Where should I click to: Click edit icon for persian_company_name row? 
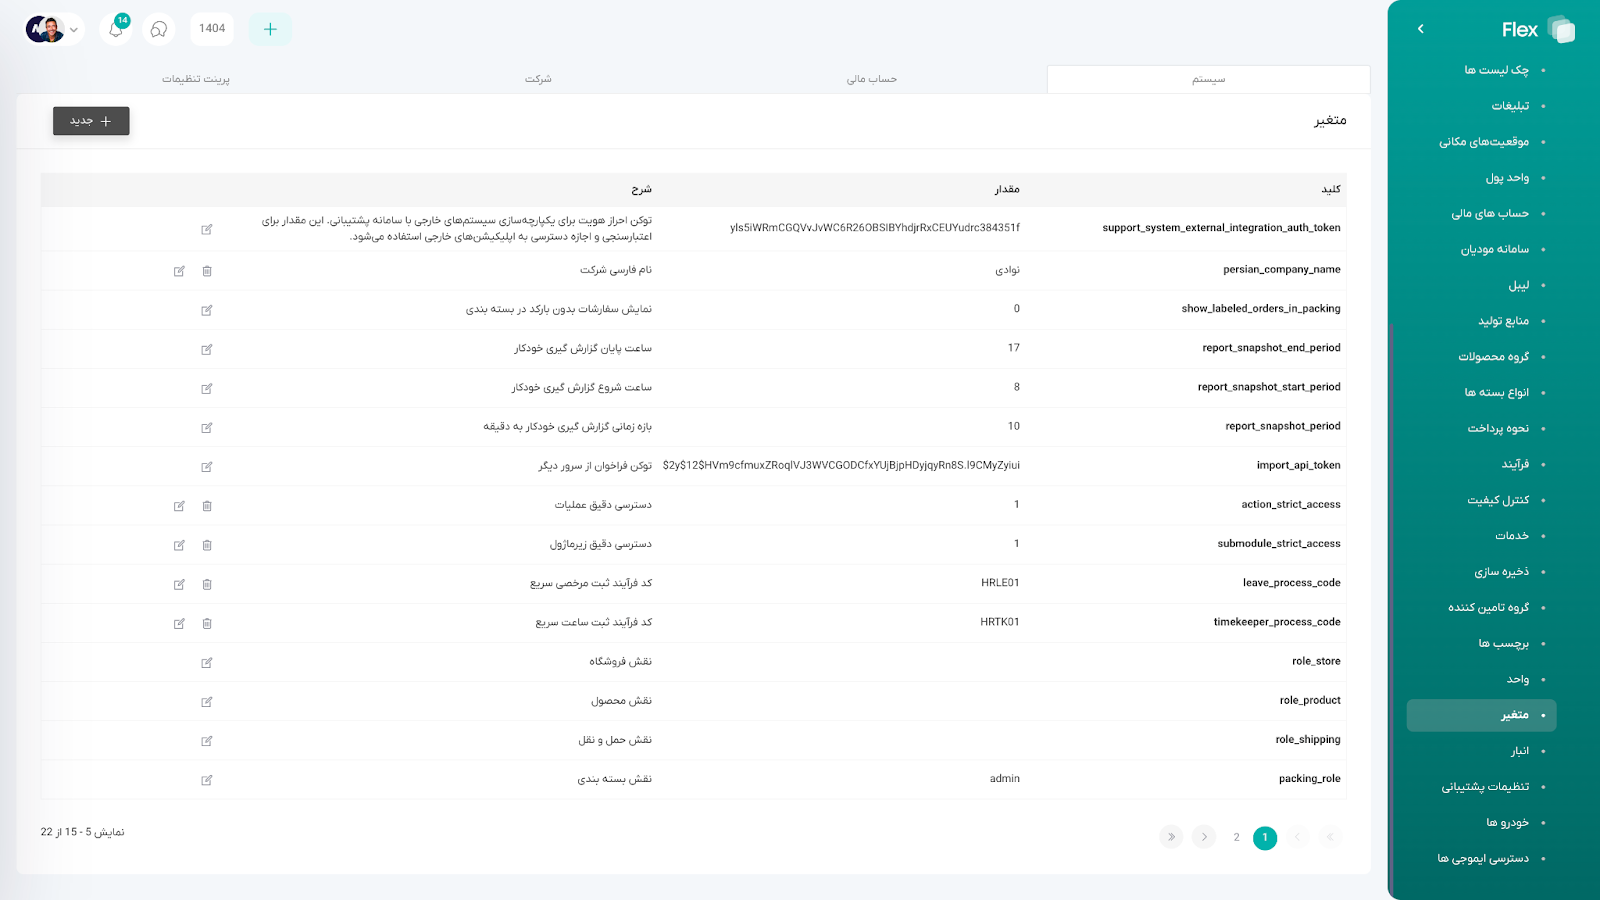[x=179, y=271]
